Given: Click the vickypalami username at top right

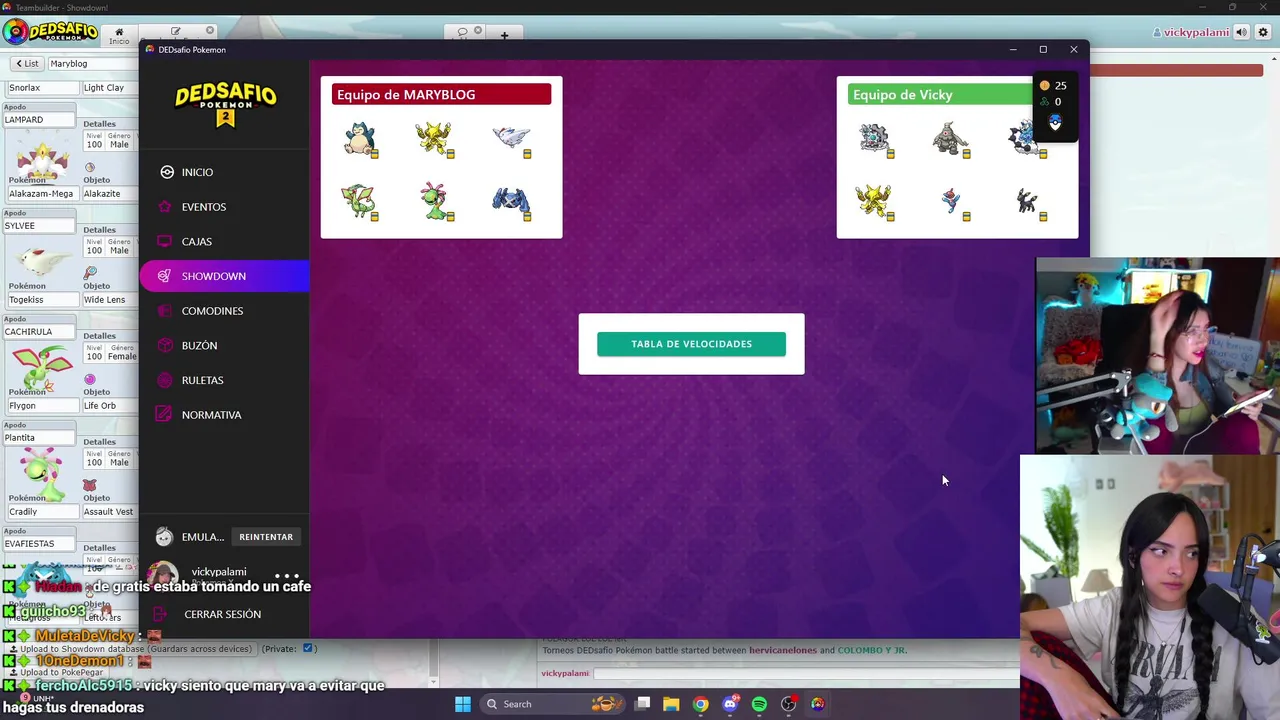Looking at the screenshot, I should [x=1191, y=32].
